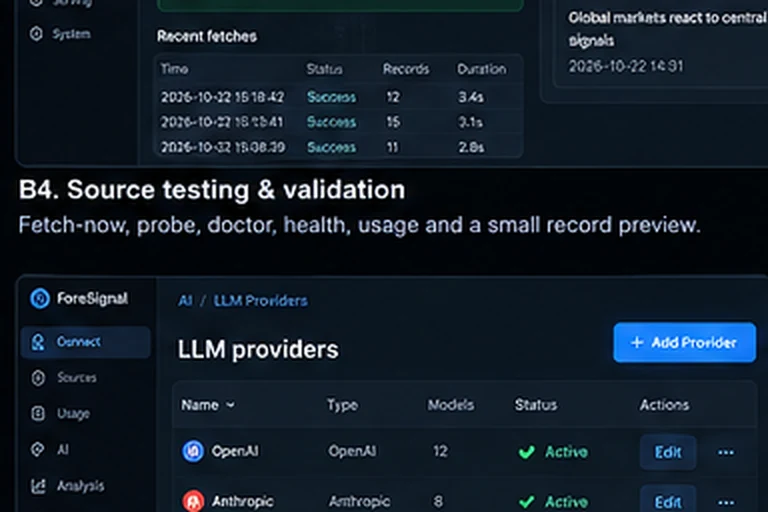Click Success status of 12-record fetch

pyautogui.click(x=331, y=97)
